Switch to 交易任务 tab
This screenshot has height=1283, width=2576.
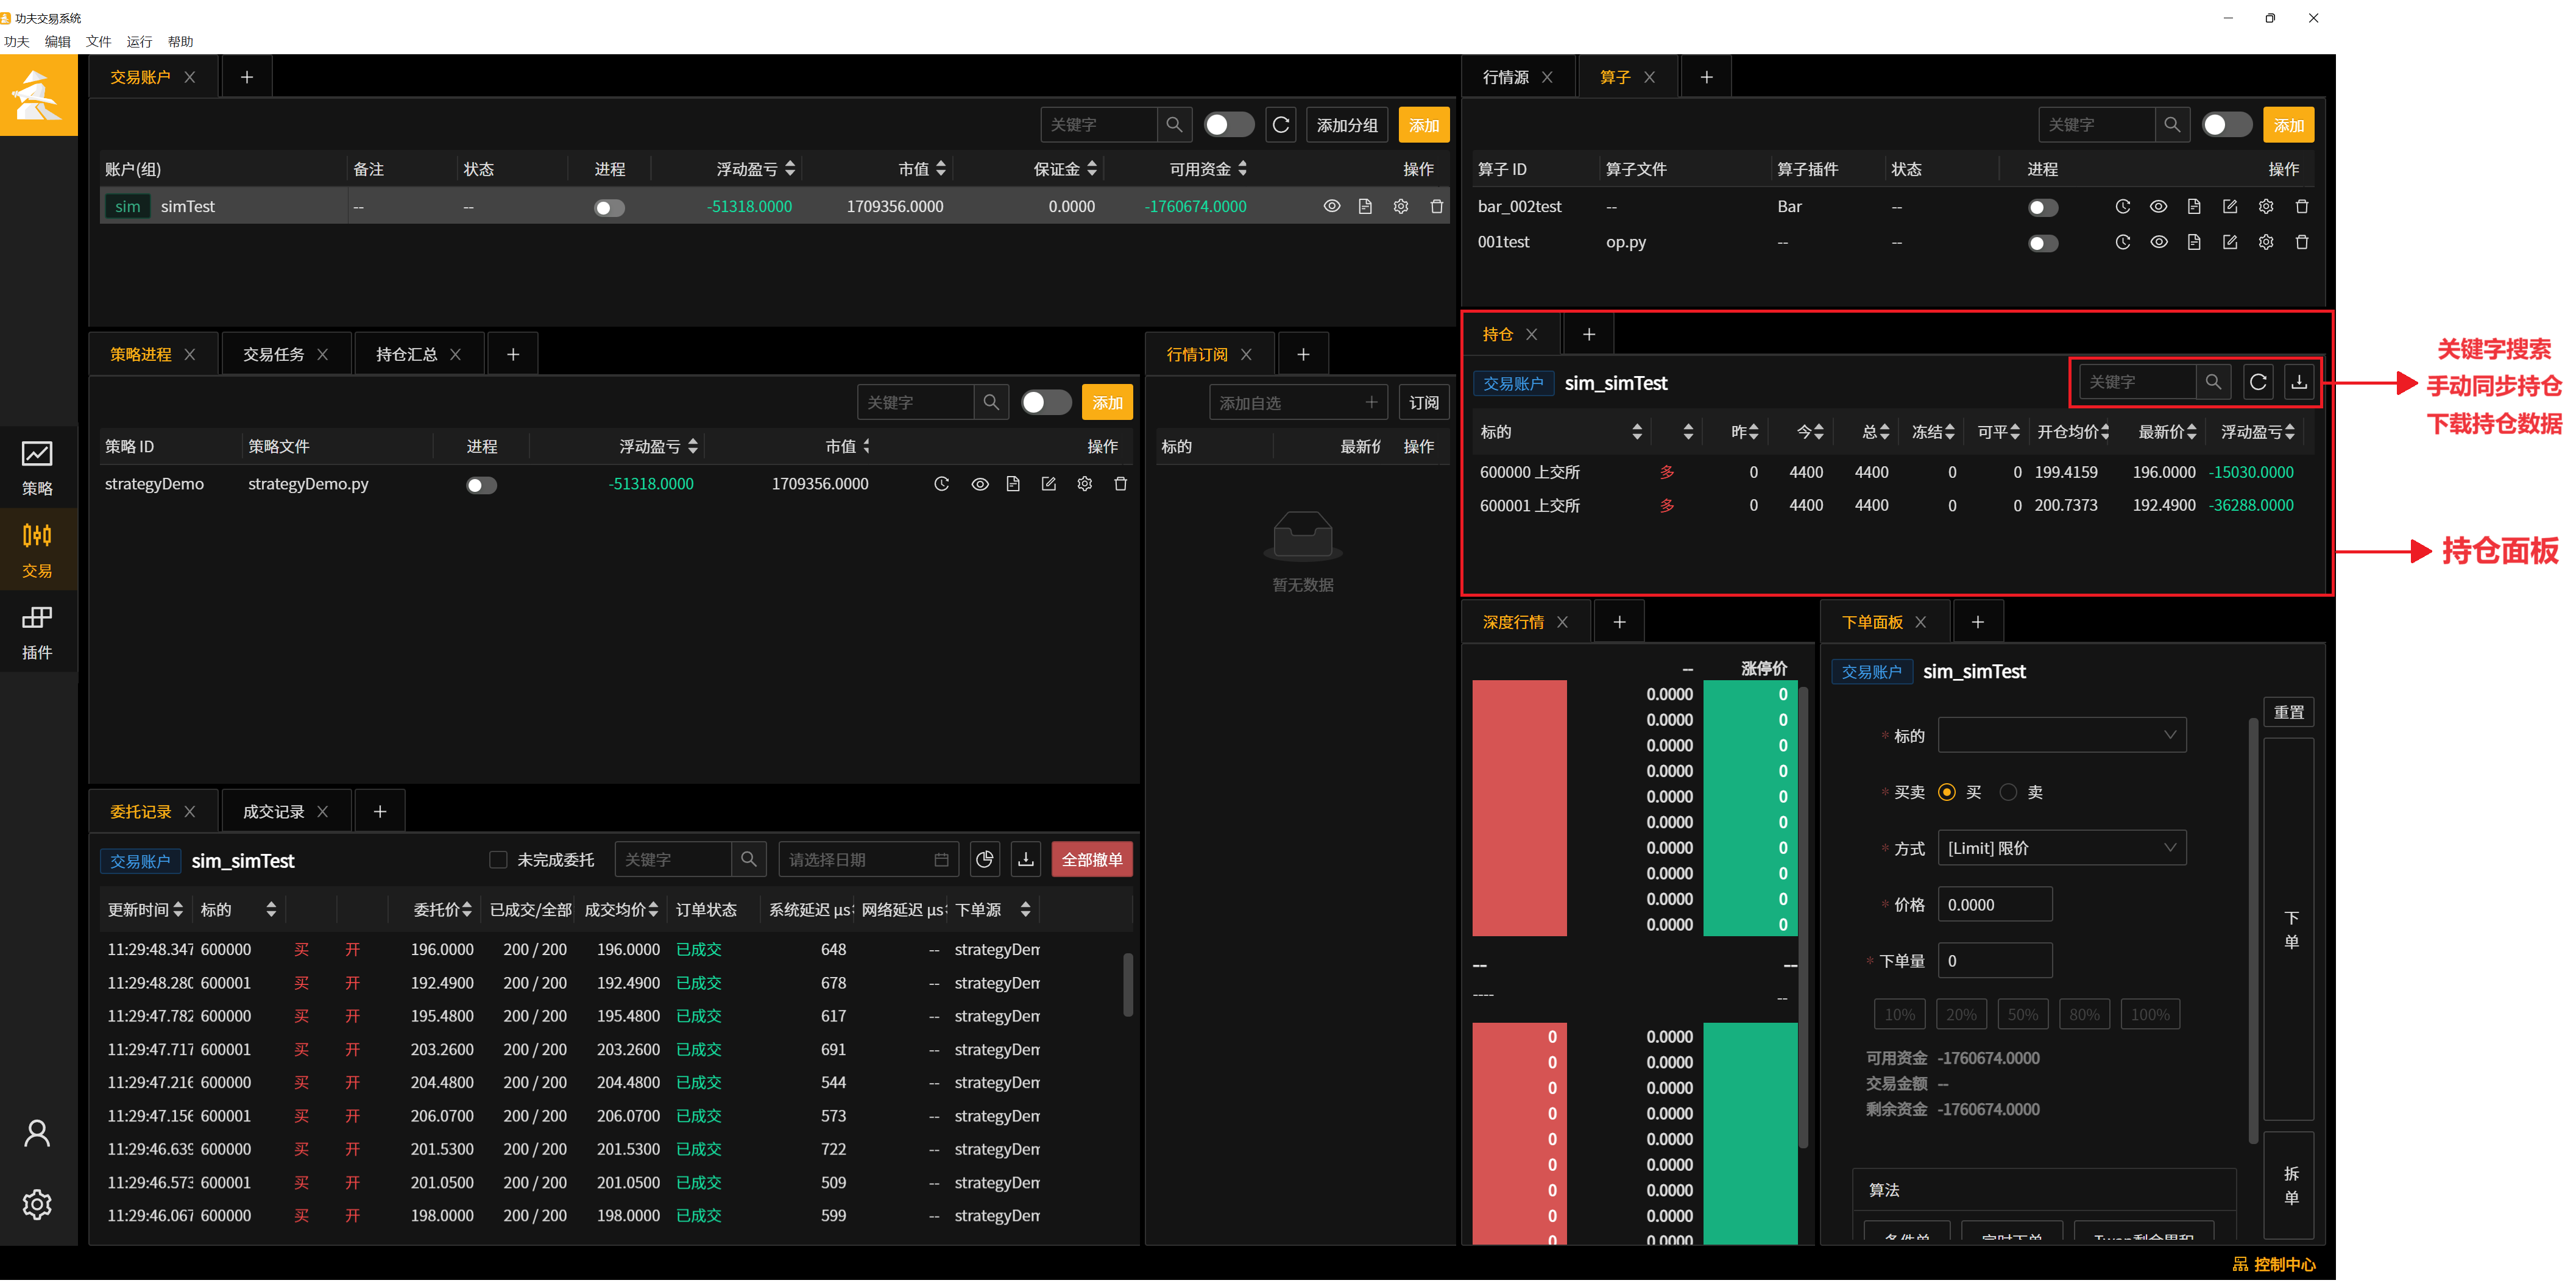click(273, 355)
